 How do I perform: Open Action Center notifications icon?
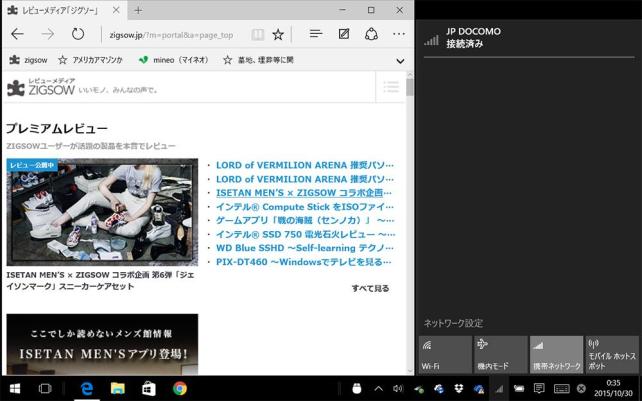click(539, 388)
